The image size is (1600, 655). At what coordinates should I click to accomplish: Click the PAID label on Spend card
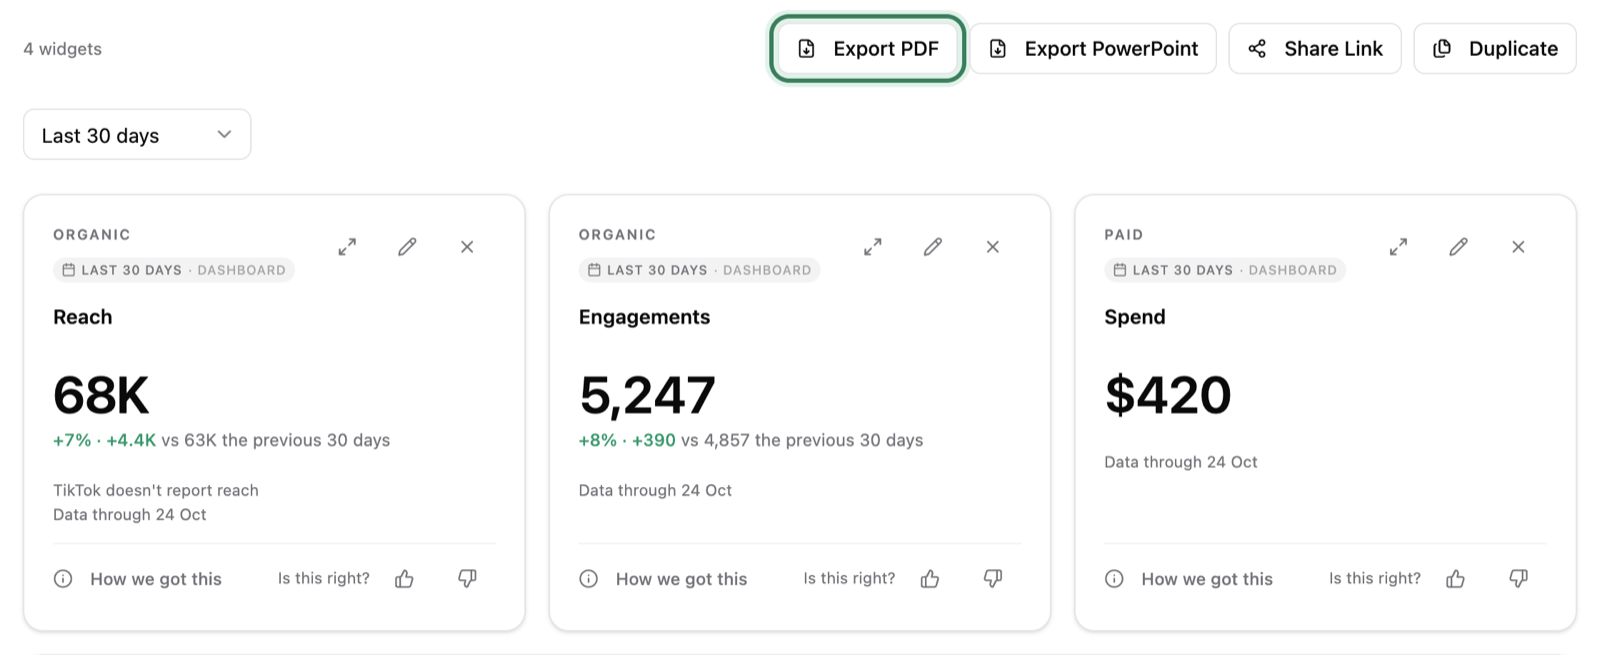pyautogui.click(x=1124, y=235)
